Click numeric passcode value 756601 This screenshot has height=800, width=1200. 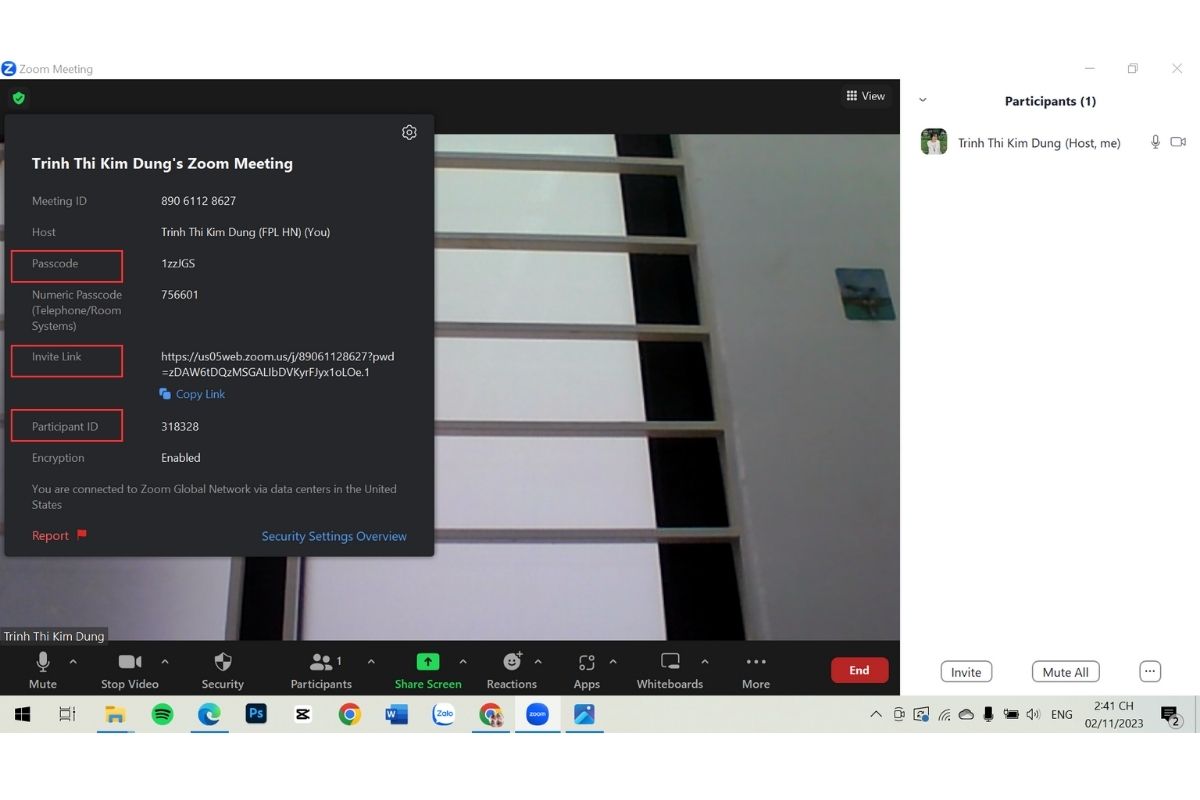[180, 295]
